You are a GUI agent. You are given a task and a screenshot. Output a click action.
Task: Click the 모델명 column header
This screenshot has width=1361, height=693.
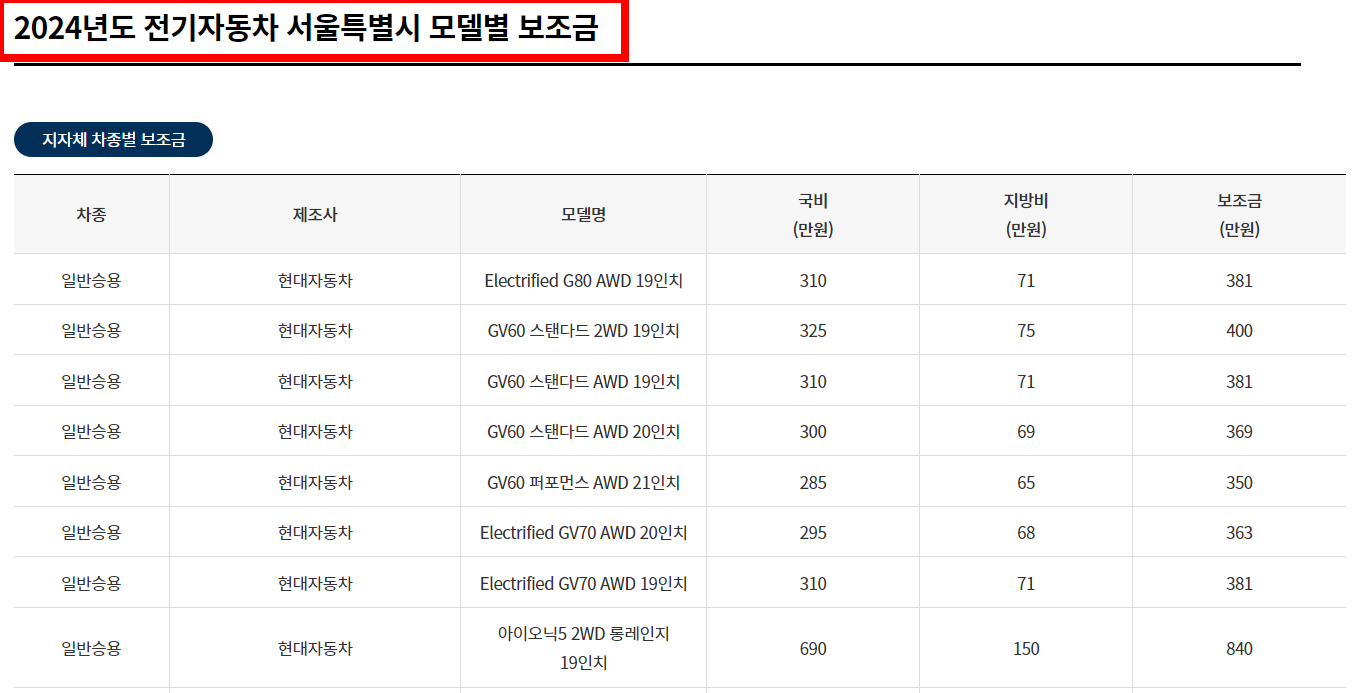tap(583, 214)
